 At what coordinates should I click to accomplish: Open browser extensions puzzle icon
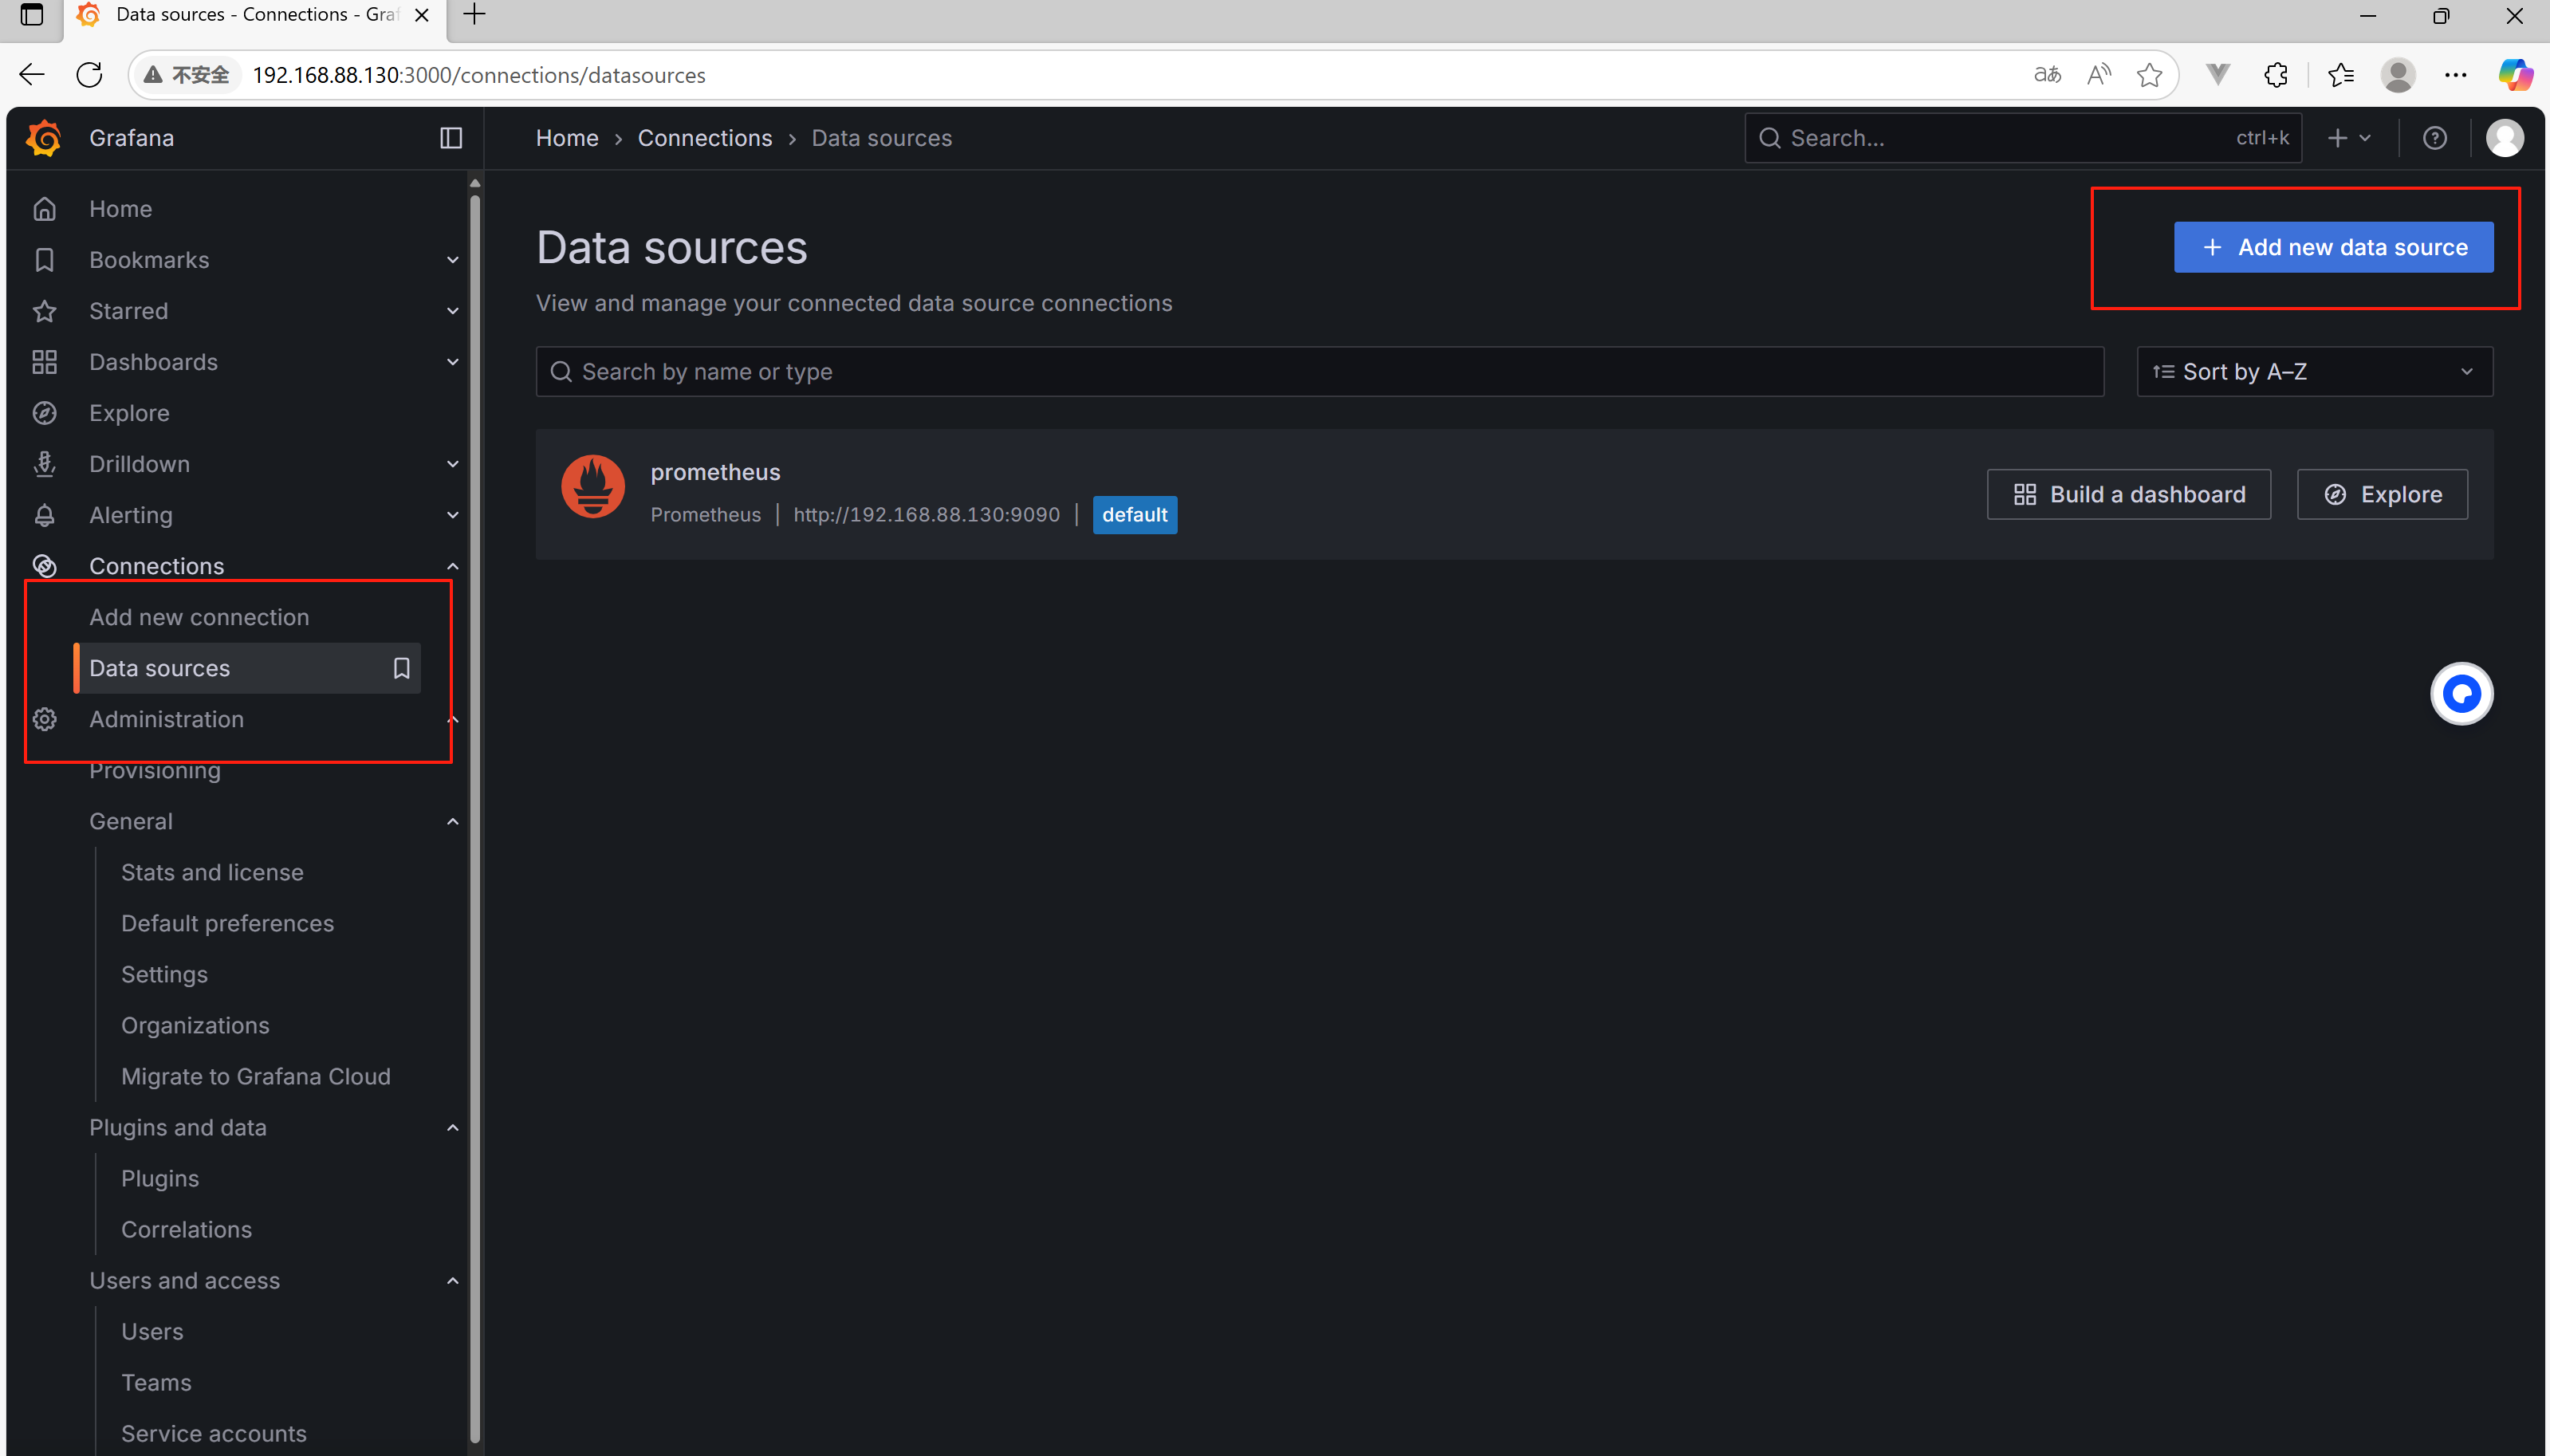[x=2275, y=74]
